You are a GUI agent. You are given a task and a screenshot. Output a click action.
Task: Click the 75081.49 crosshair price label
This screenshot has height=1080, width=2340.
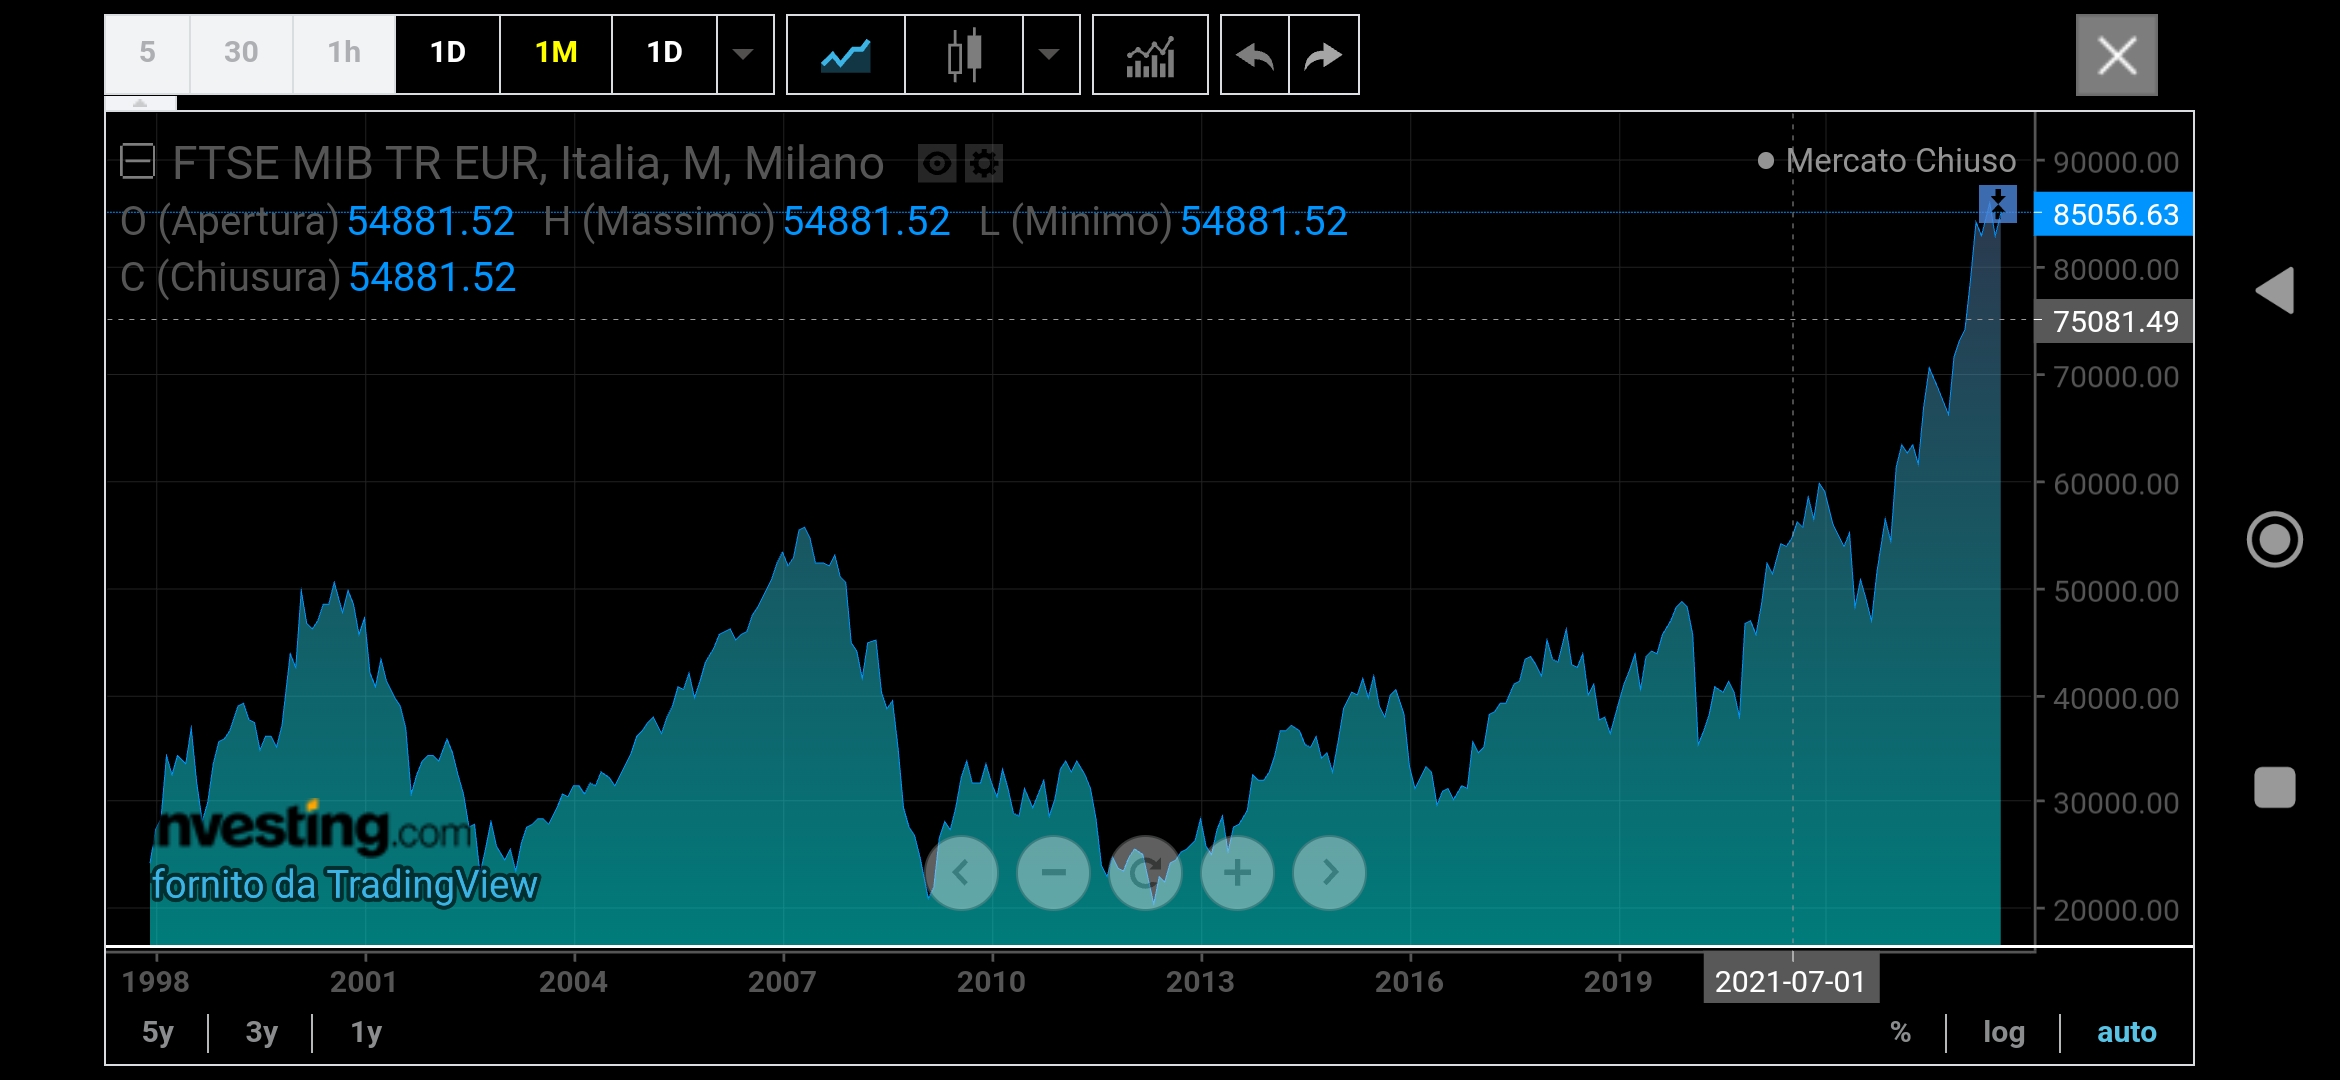pyautogui.click(x=2114, y=322)
